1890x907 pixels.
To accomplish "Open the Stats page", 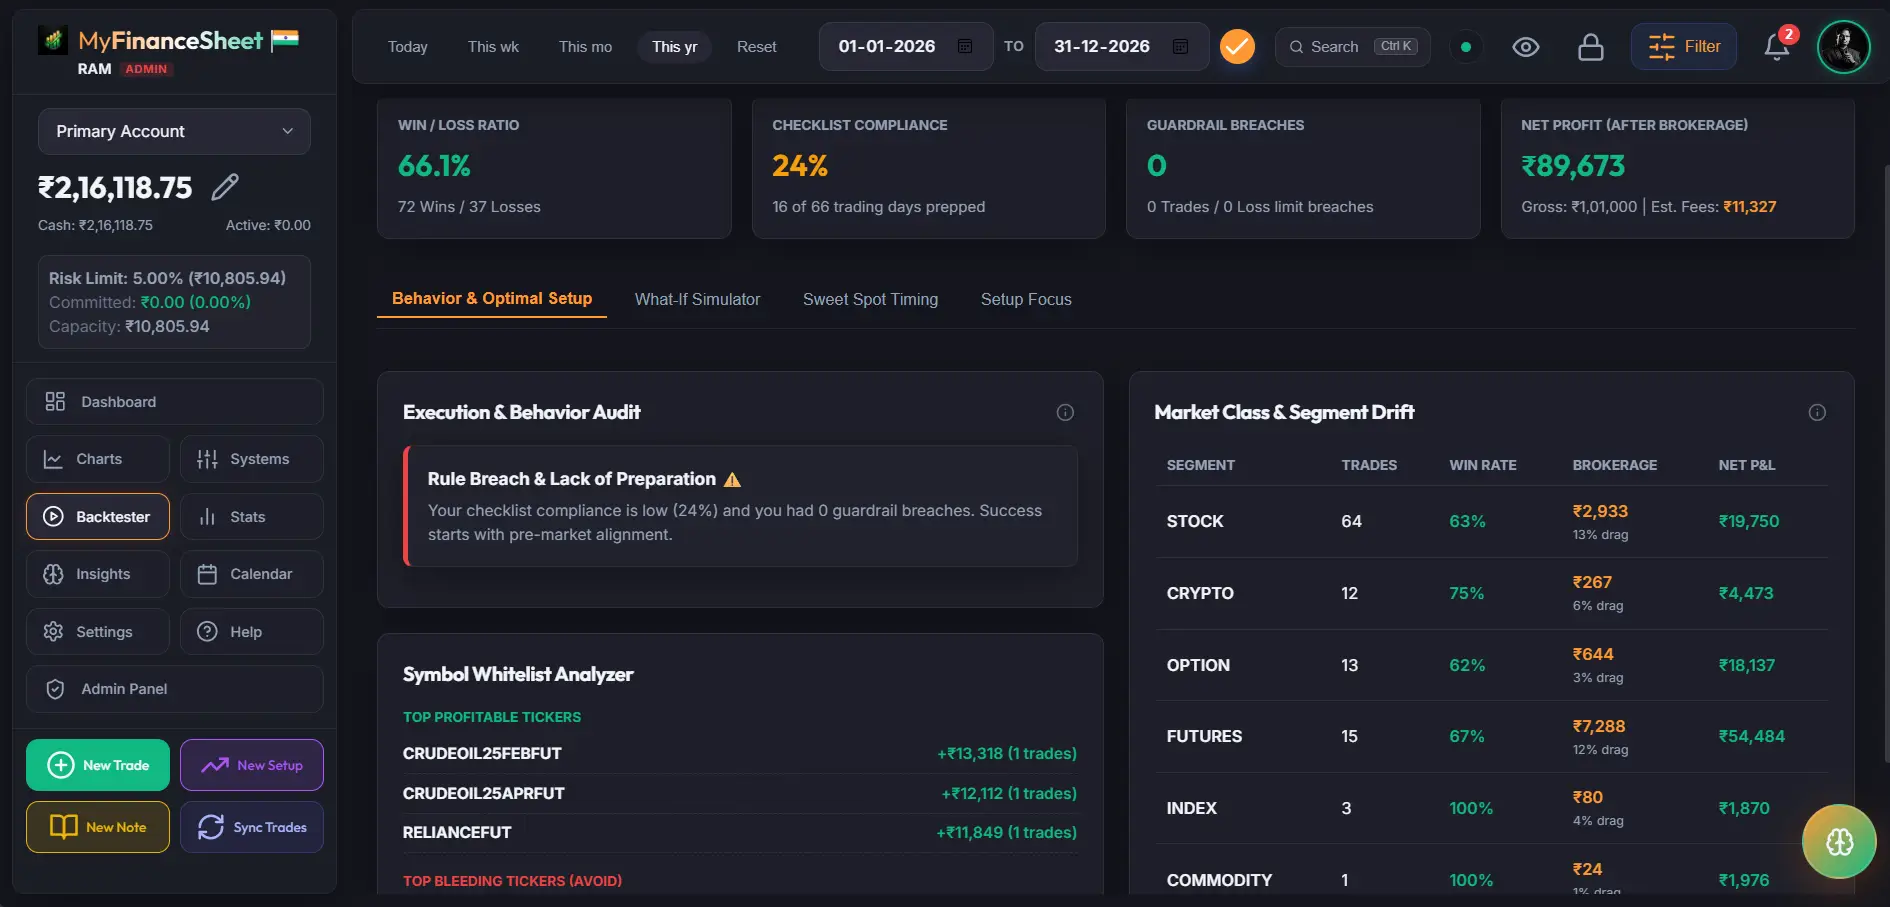I will pyautogui.click(x=251, y=517).
